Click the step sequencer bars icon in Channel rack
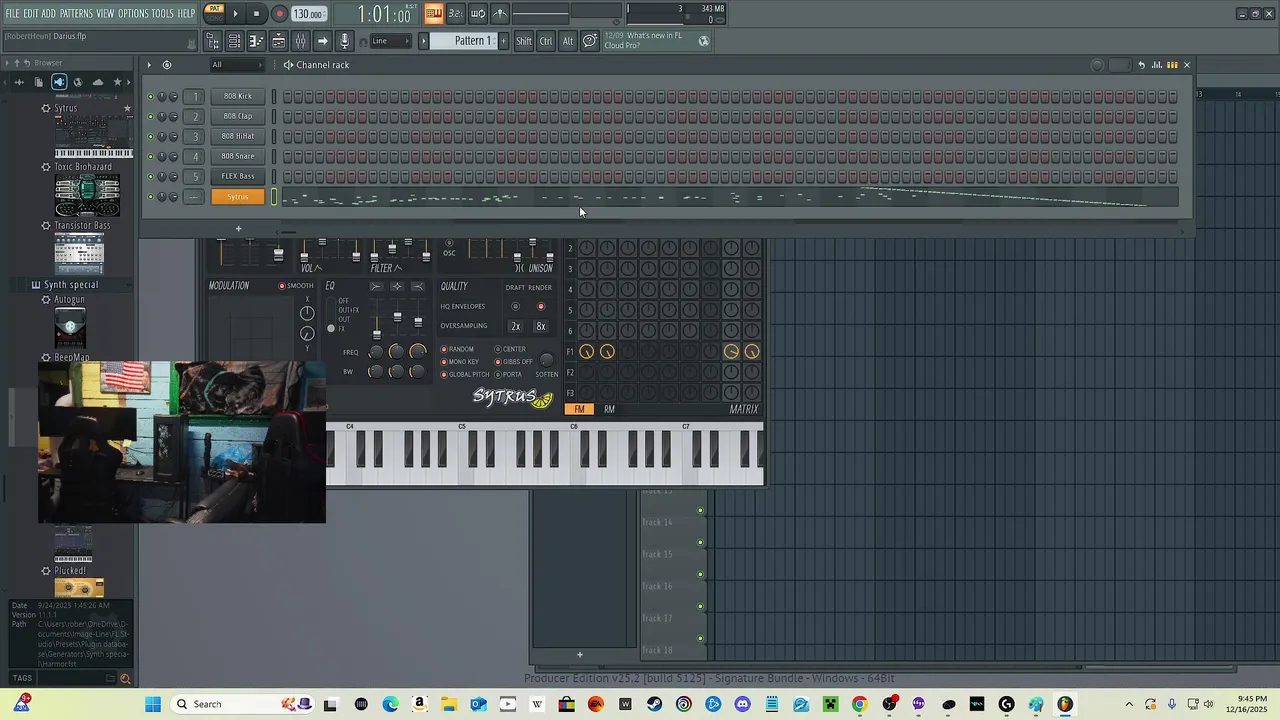 coord(1172,65)
